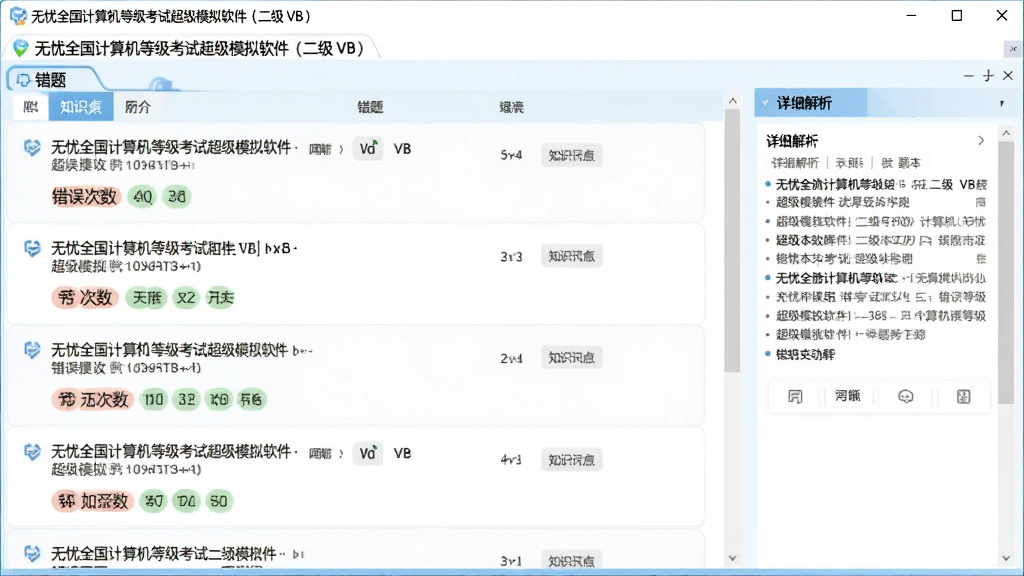Screen dimensions: 1024x576
Task: Click the gray button in the 3v1 row
Action: click(x=571, y=560)
